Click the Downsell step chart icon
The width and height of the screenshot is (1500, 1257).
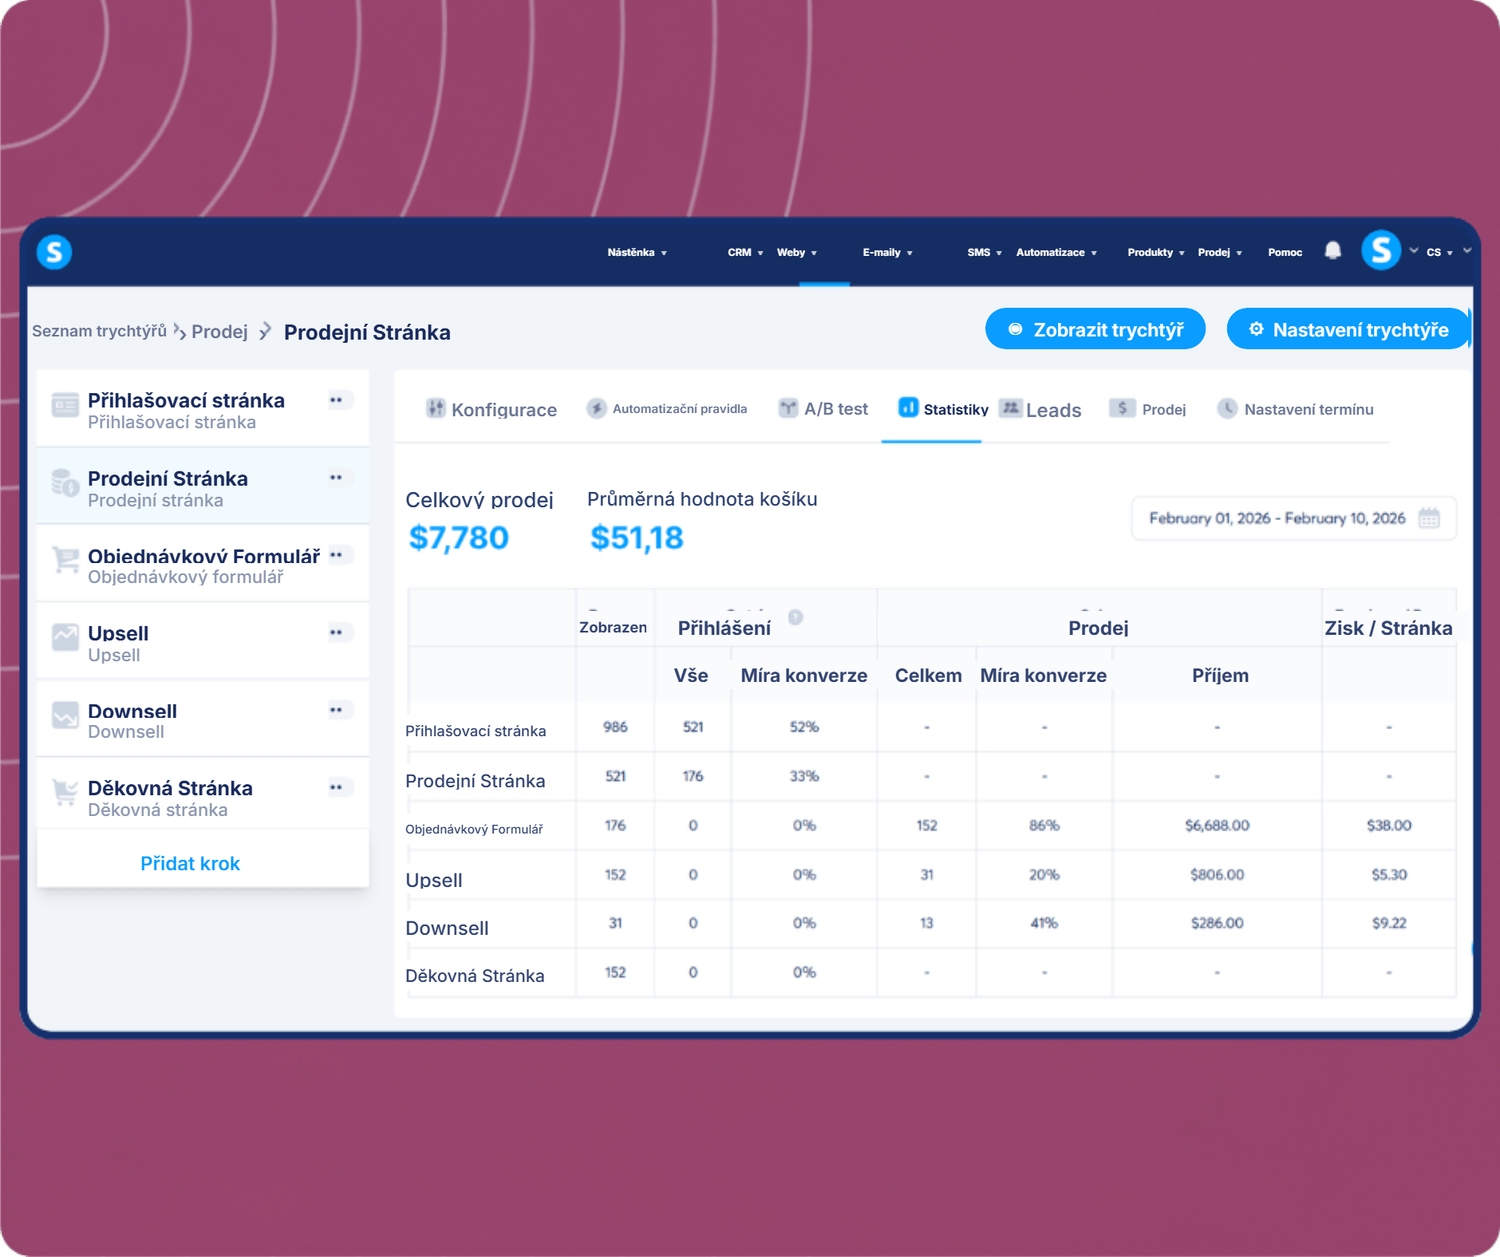65,715
